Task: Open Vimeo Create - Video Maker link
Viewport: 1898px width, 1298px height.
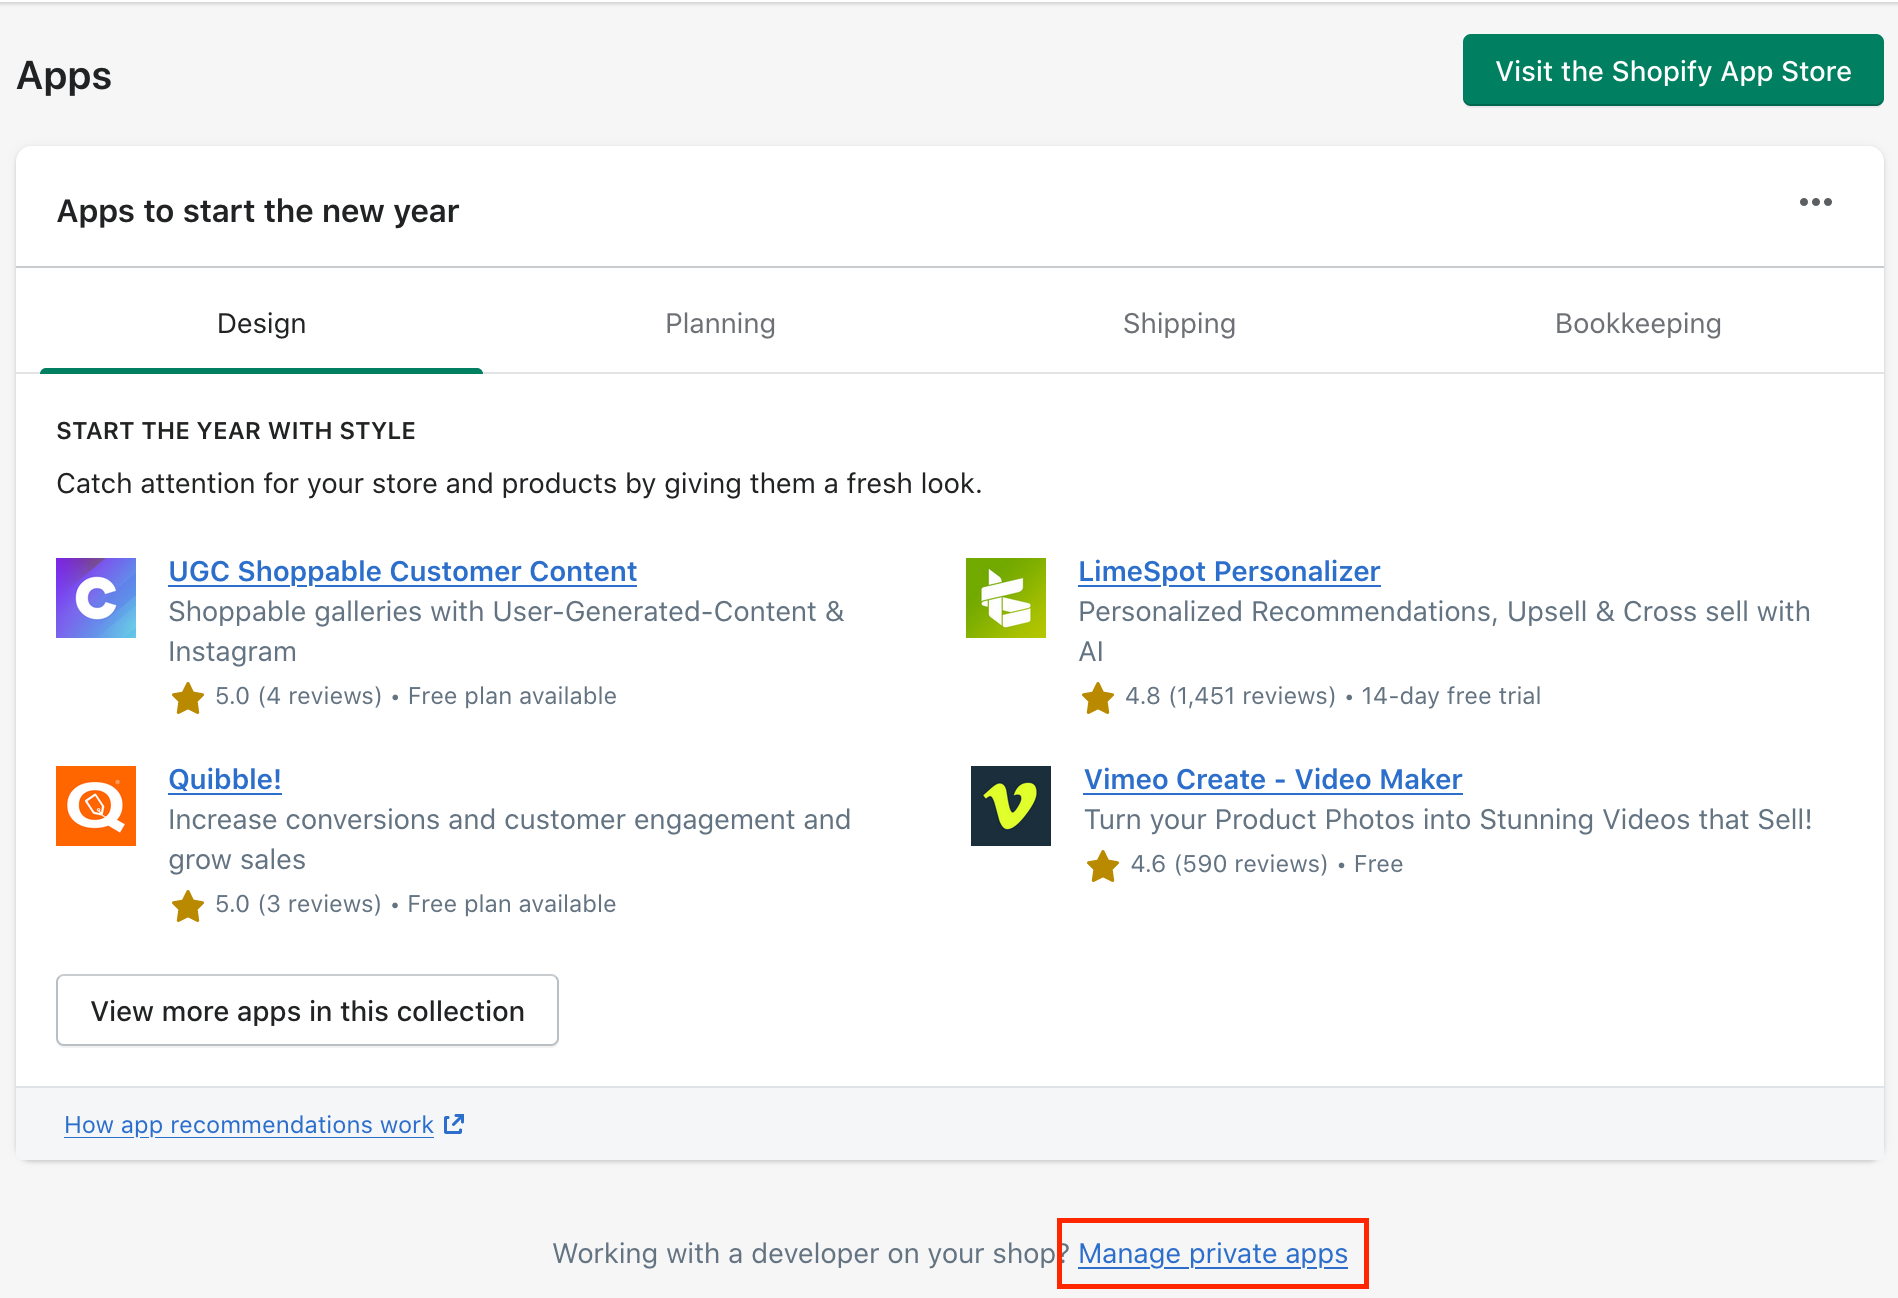Action: [x=1273, y=779]
